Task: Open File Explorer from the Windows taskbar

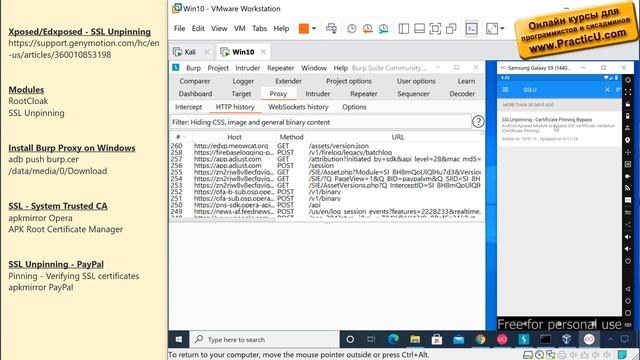Action: point(415,339)
